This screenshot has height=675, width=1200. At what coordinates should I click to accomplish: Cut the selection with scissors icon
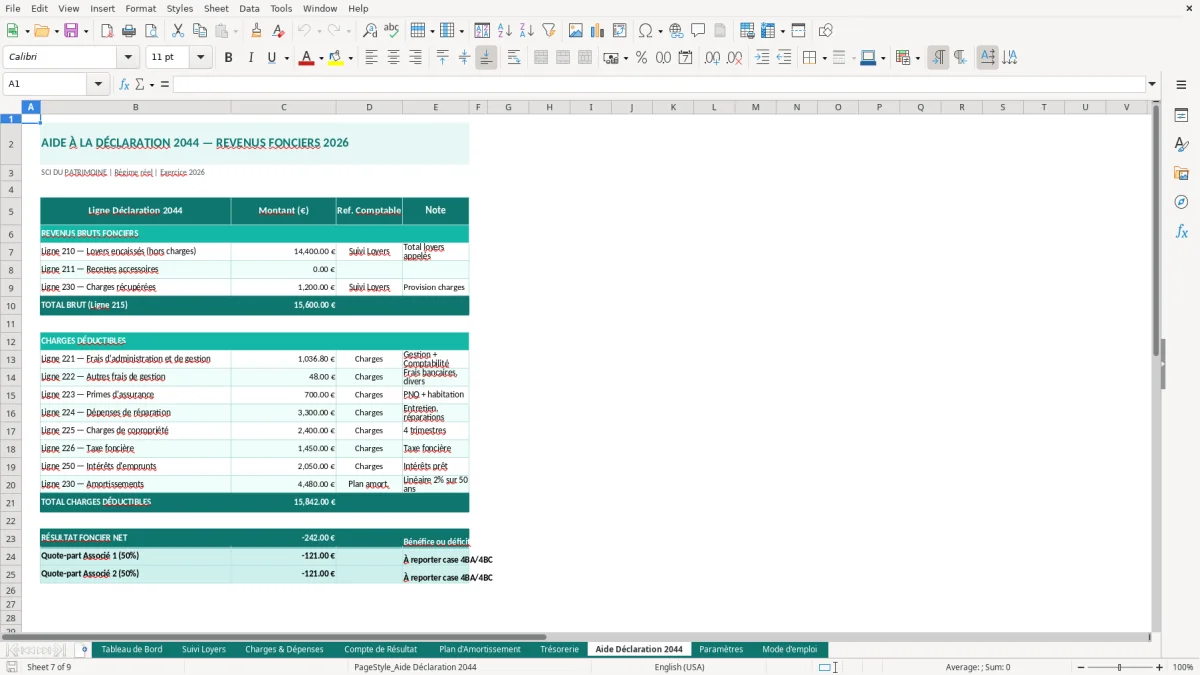point(177,31)
